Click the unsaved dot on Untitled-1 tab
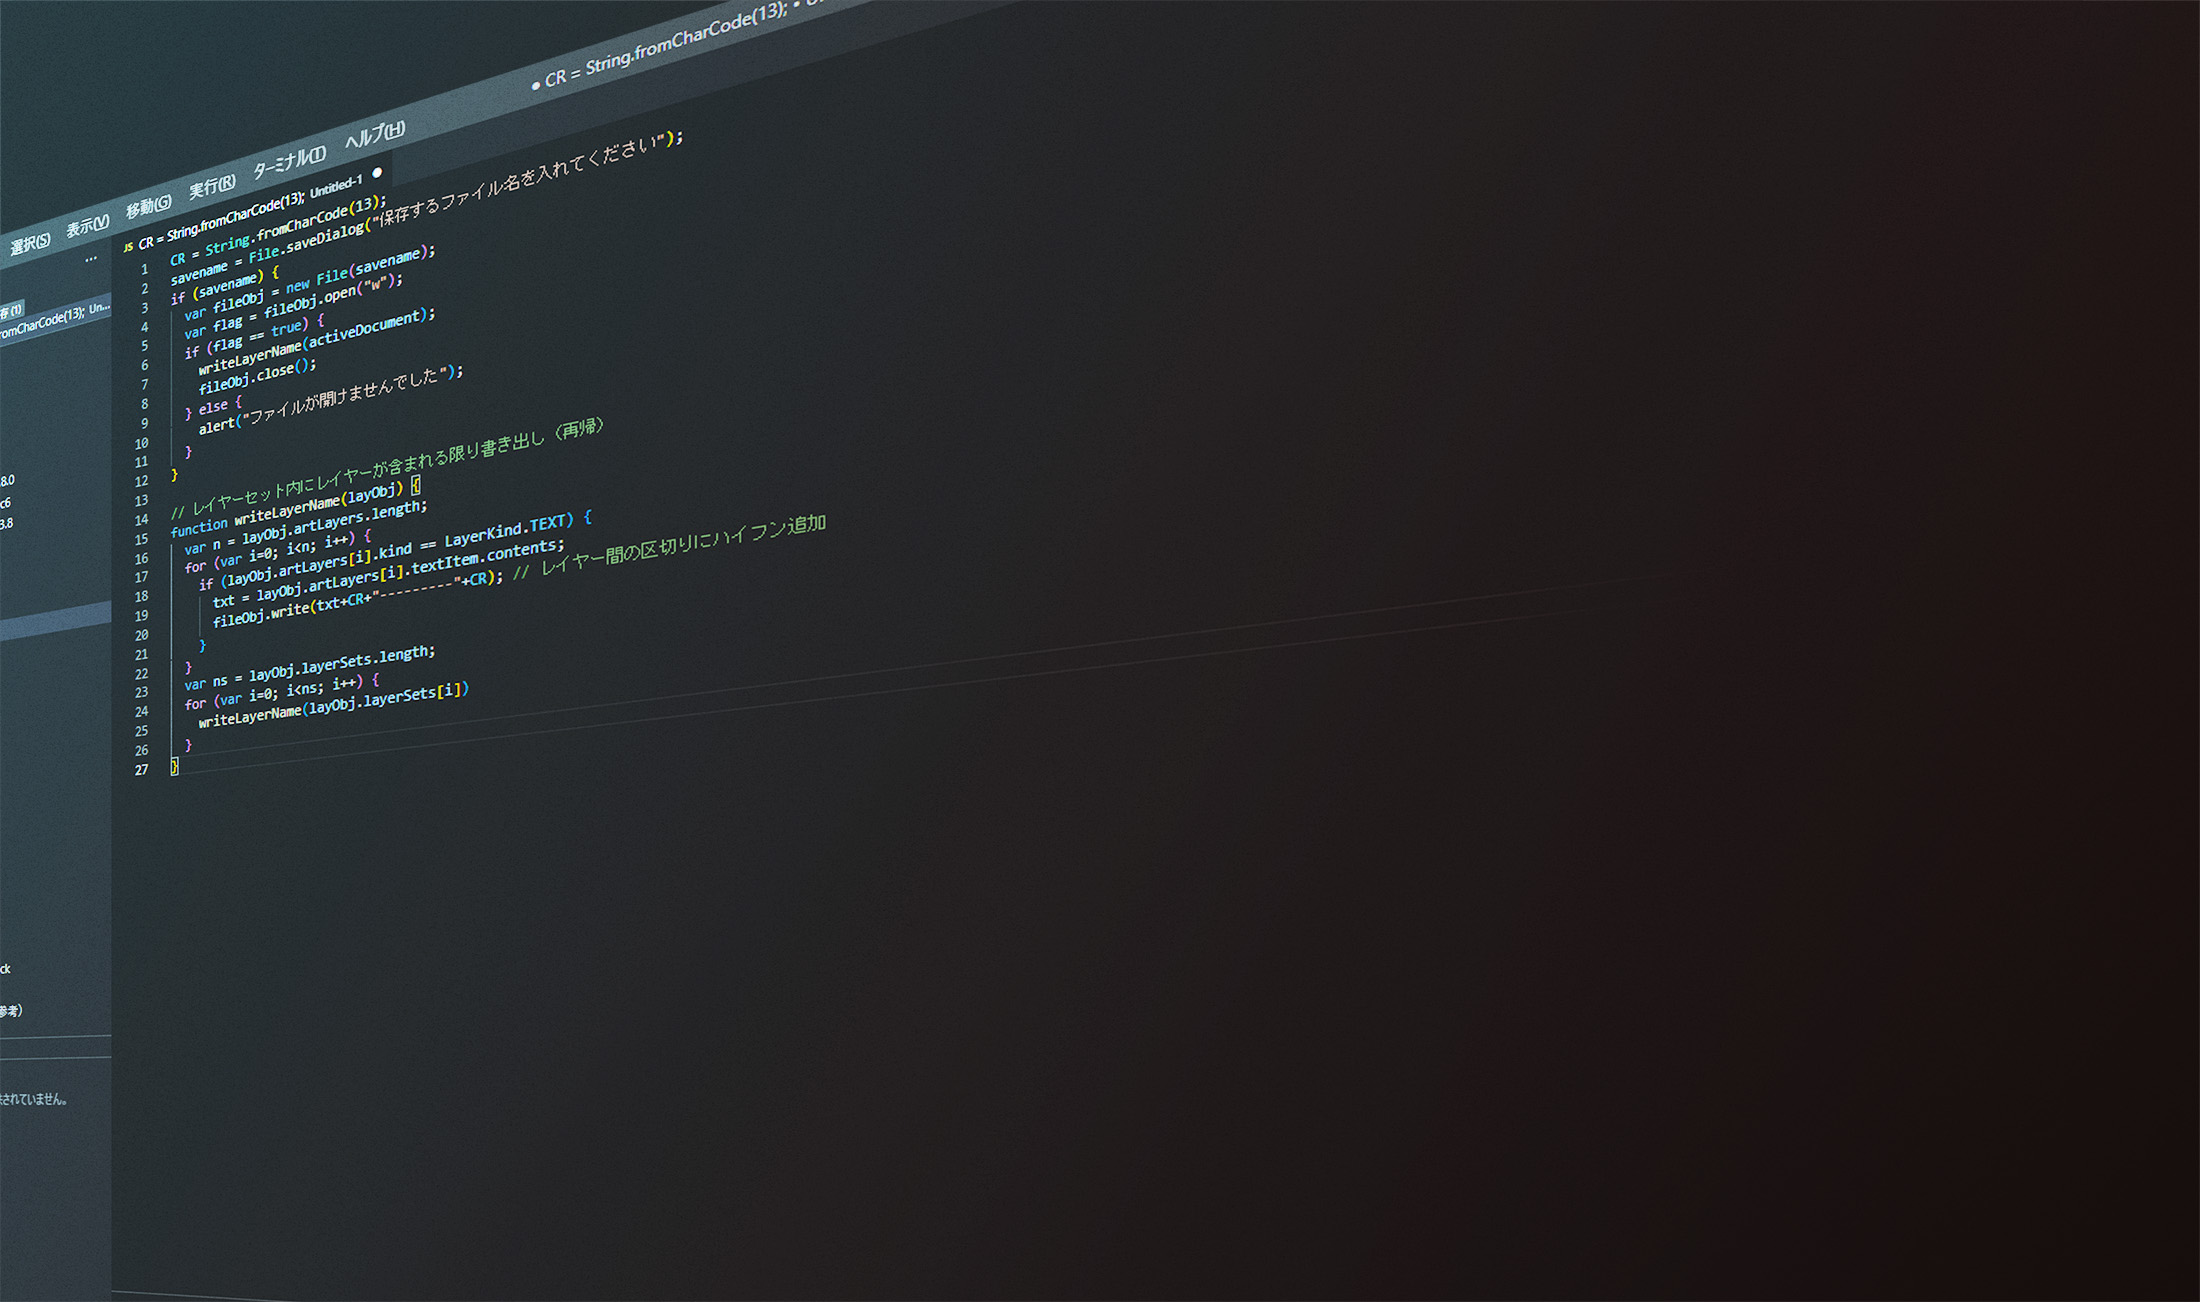Screen dimensions: 2200x1302 [x=377, y=173]
